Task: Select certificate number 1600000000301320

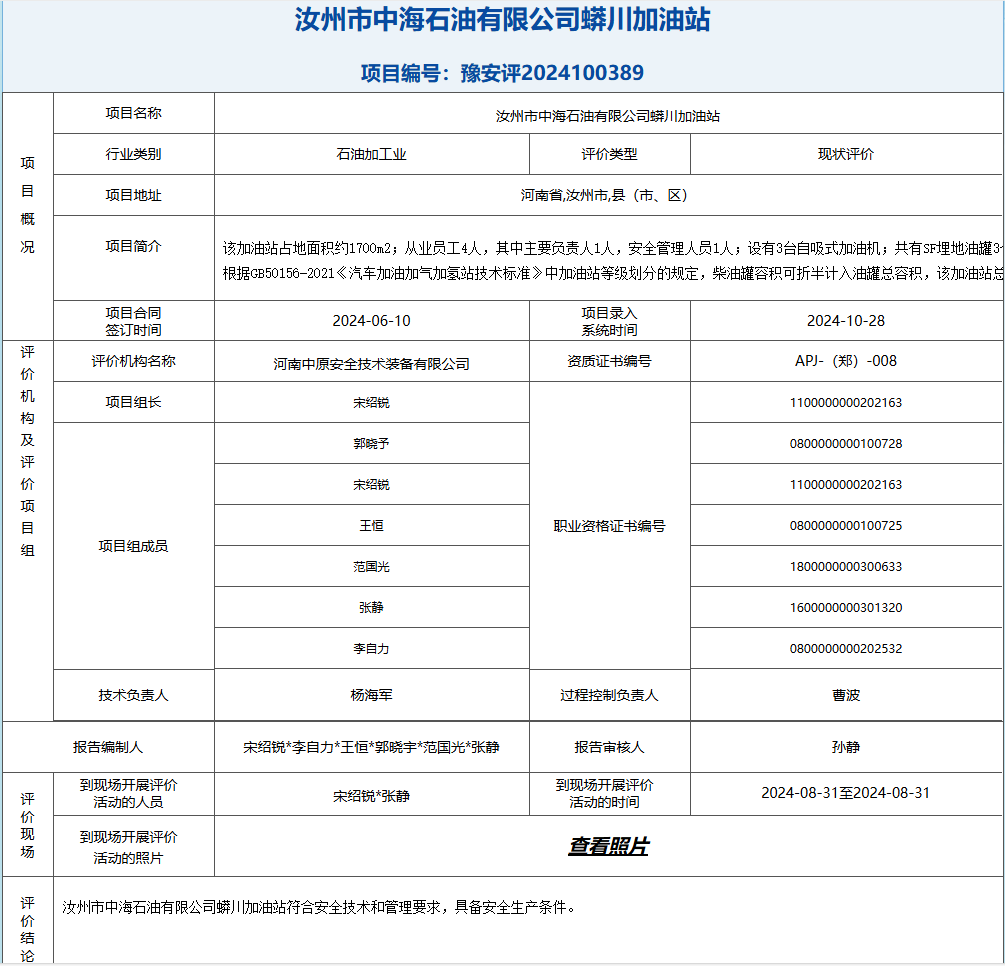Action: coord(846,608)
